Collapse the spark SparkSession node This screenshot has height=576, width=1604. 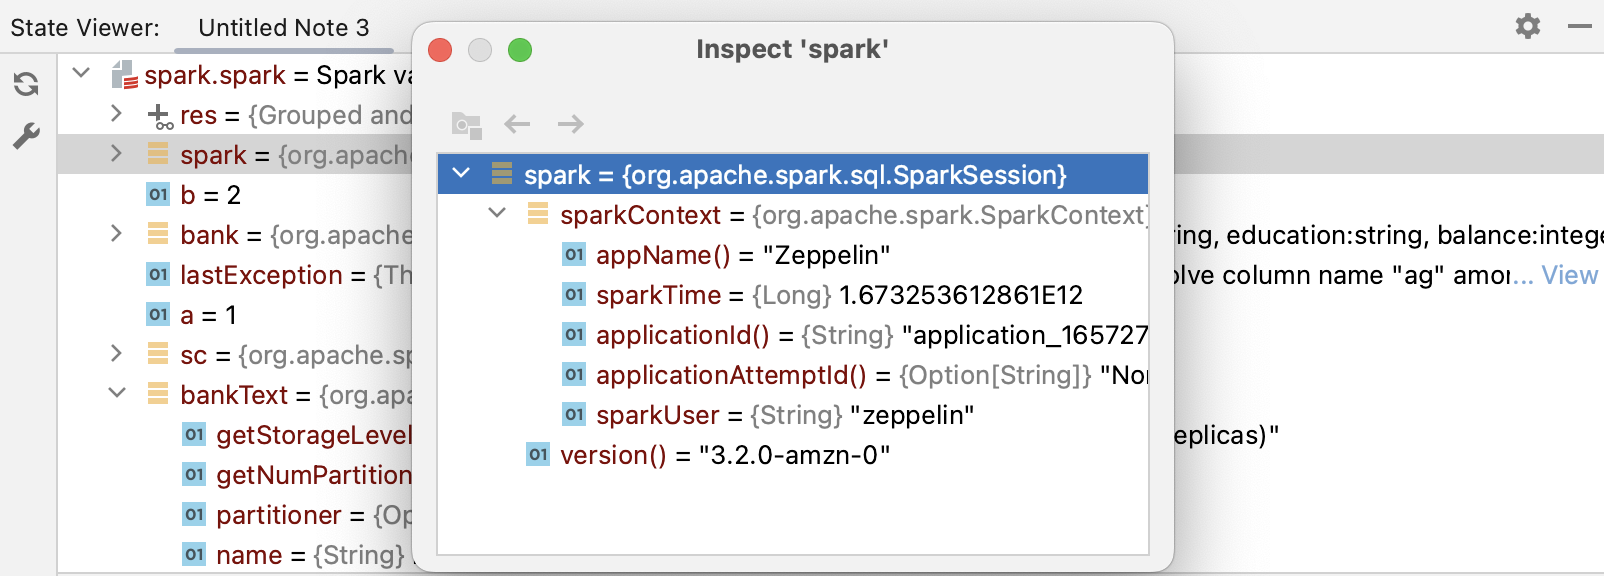[461, 173]
